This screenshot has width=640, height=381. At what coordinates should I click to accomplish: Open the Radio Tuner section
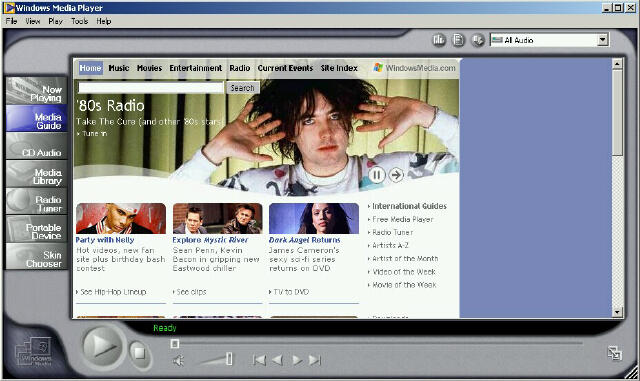[x=37, y=201]
